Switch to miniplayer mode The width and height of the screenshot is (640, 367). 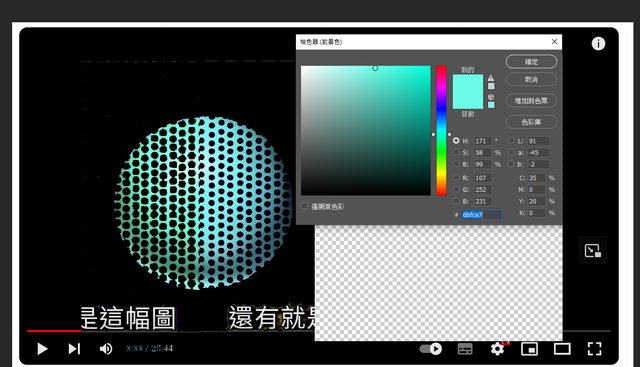(x=529, y=349)
